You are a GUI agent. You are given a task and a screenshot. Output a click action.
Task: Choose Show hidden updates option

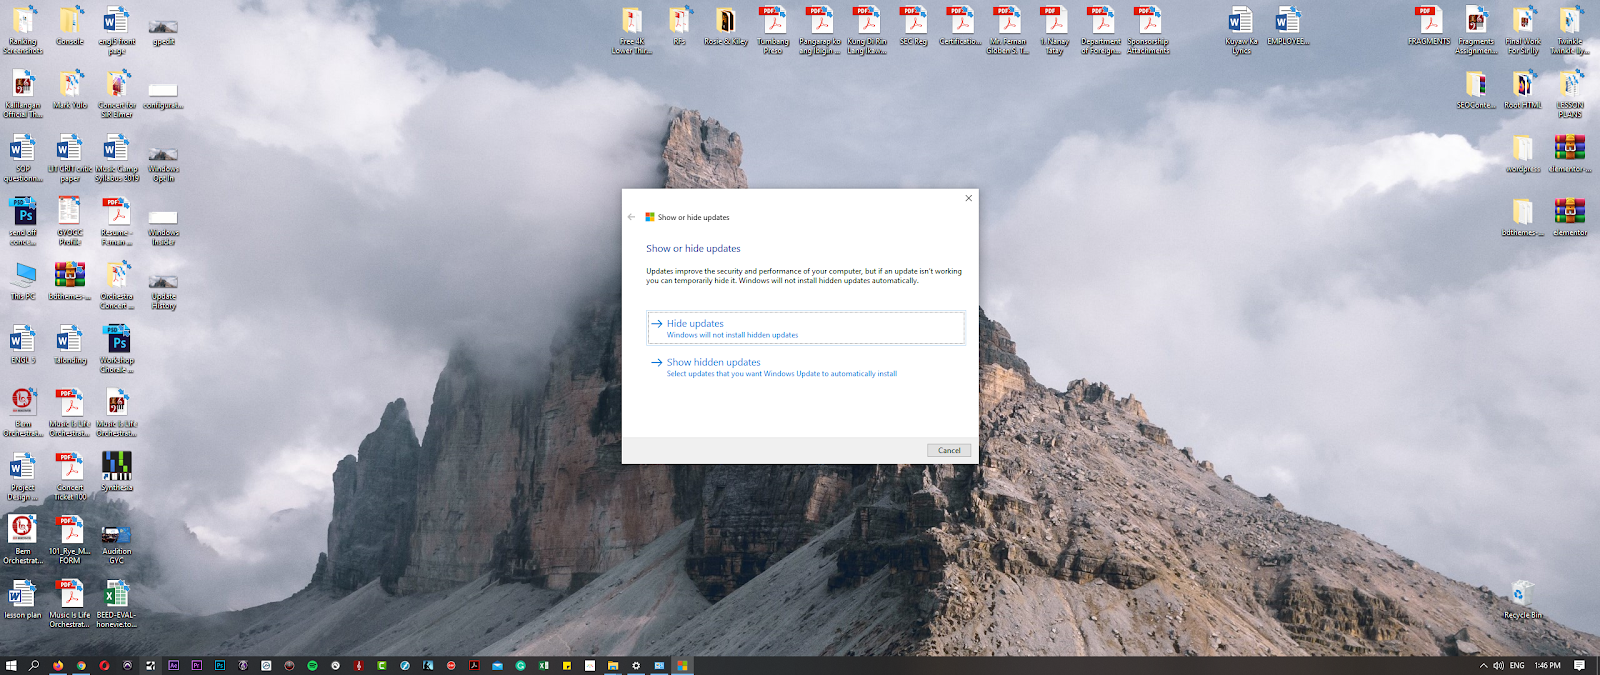pos(806,367)
